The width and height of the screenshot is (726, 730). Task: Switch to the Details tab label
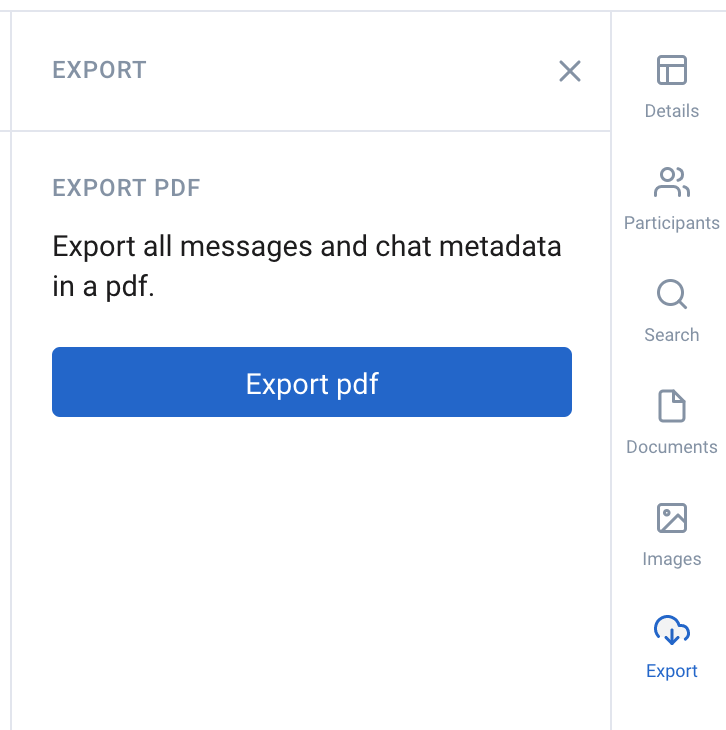click(x=672, y=111)
